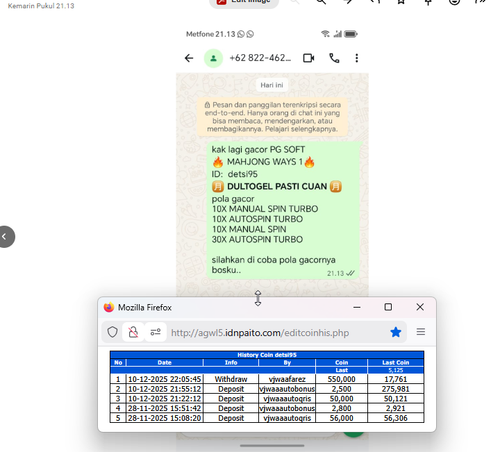Image resolution: width=500 pixels, height=452 pixels.
Task: Open the three-dot chat options menu
Action: (x=357, y=58)
